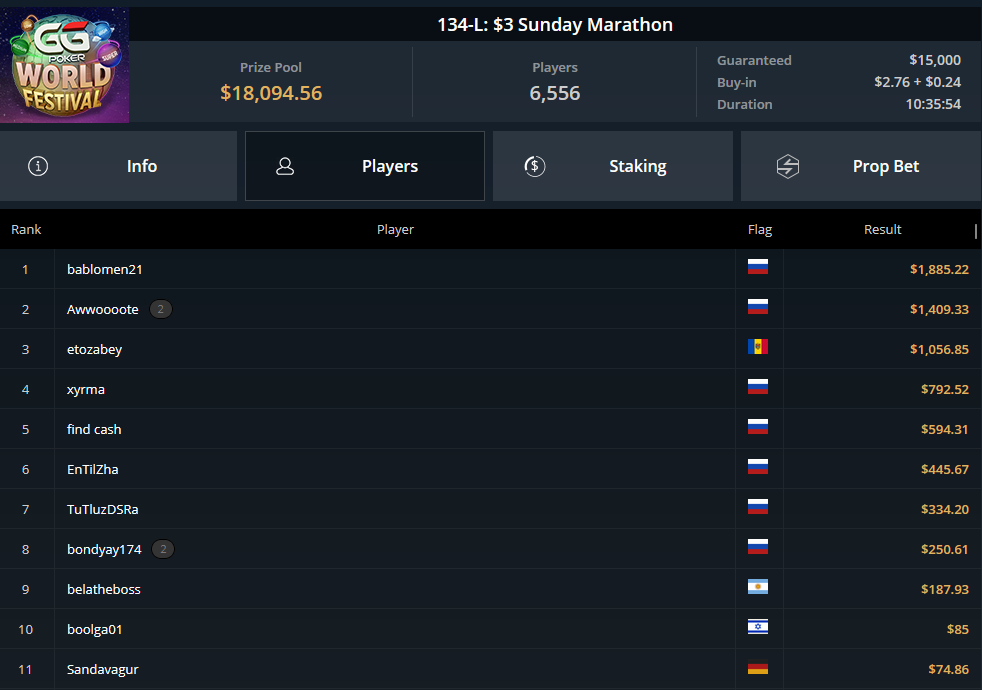Click the Argentina flag next to belatheboss
Image resolution: width=982 pixels, height=690 pixels.
point(758,587)
